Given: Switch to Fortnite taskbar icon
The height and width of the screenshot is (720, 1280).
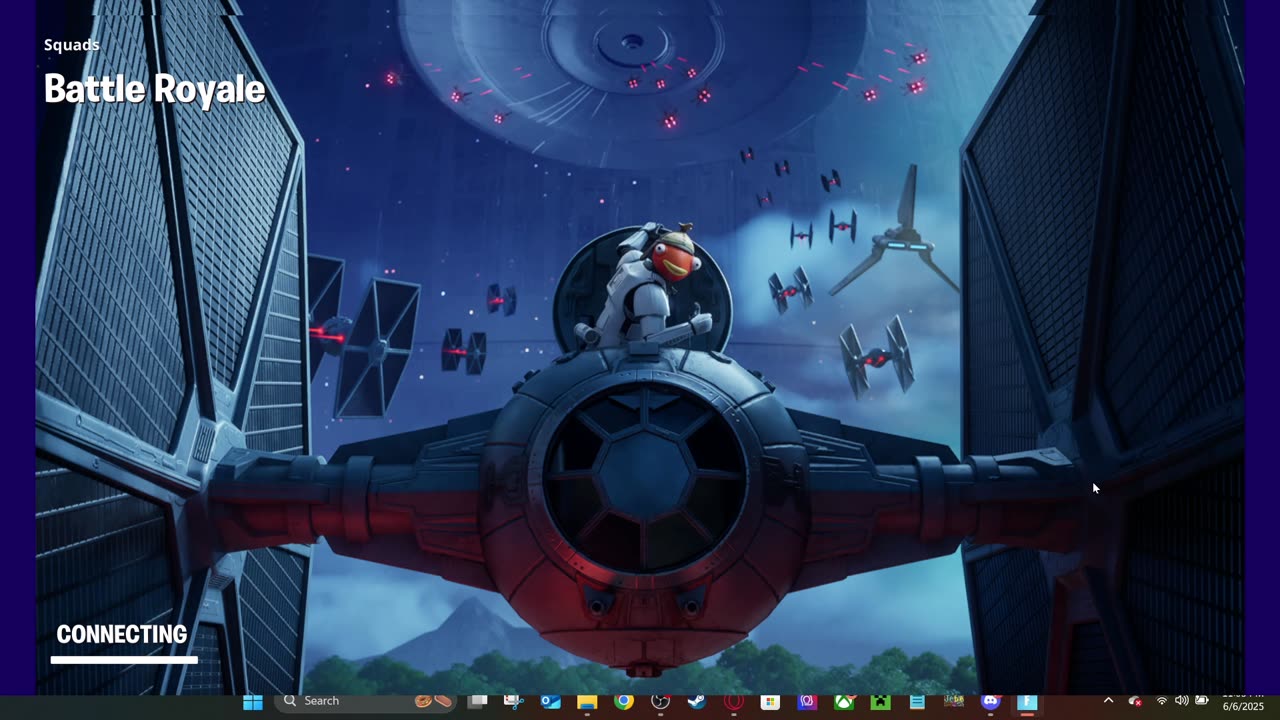Looking at the screenshot, I should [x=1027, y=702].
